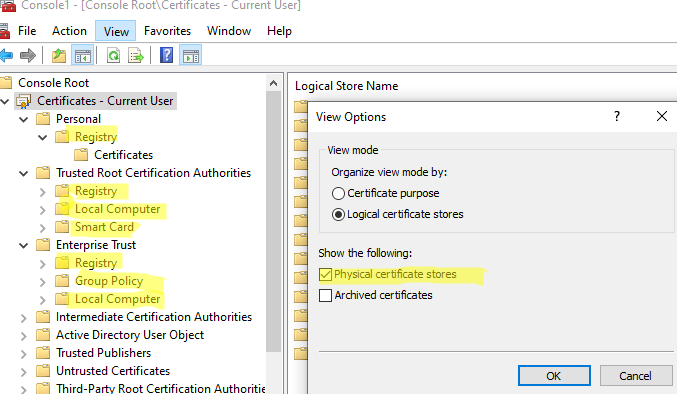The width and height of the screenshot is (677, 394).
Task: Click the Back arrow toolbar icon
Action: point(6,56)
